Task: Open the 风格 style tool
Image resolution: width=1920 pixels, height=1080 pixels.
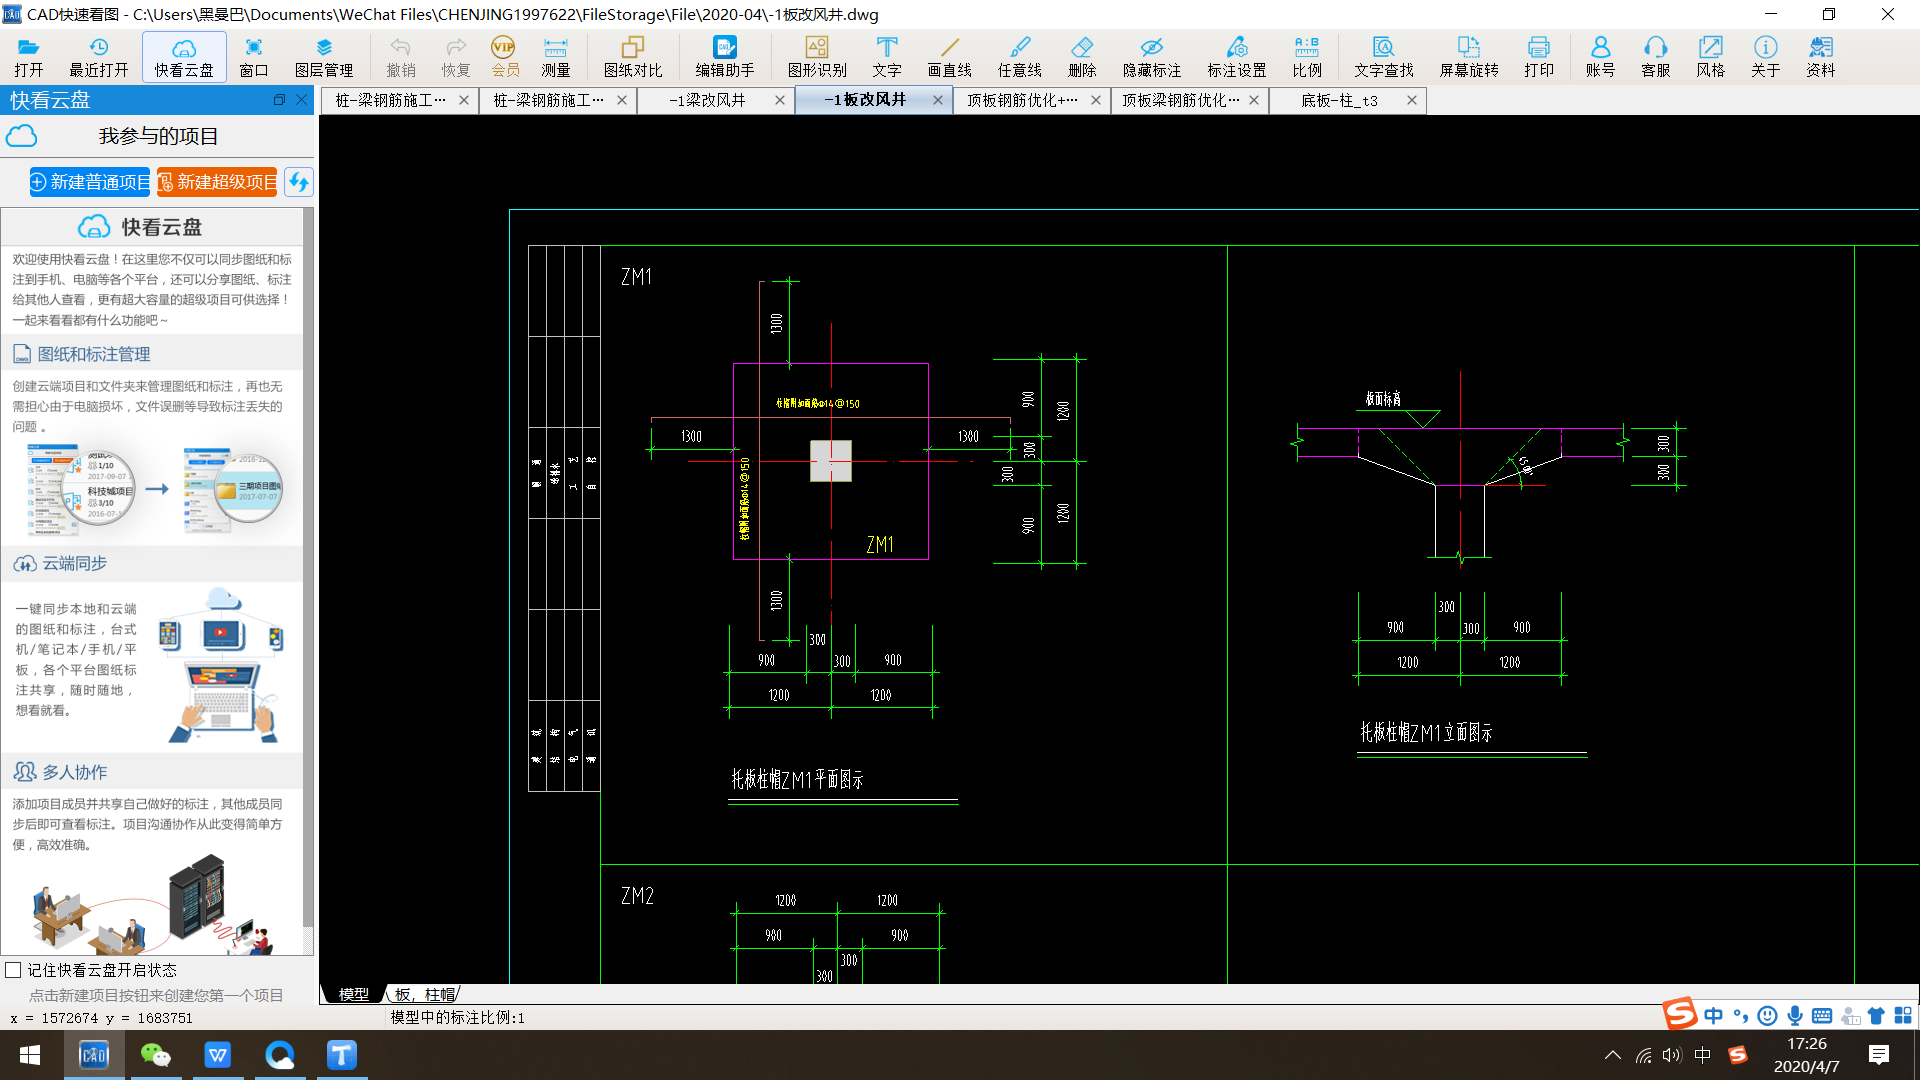Action: pyautogui.click(x=1711, y=57)
